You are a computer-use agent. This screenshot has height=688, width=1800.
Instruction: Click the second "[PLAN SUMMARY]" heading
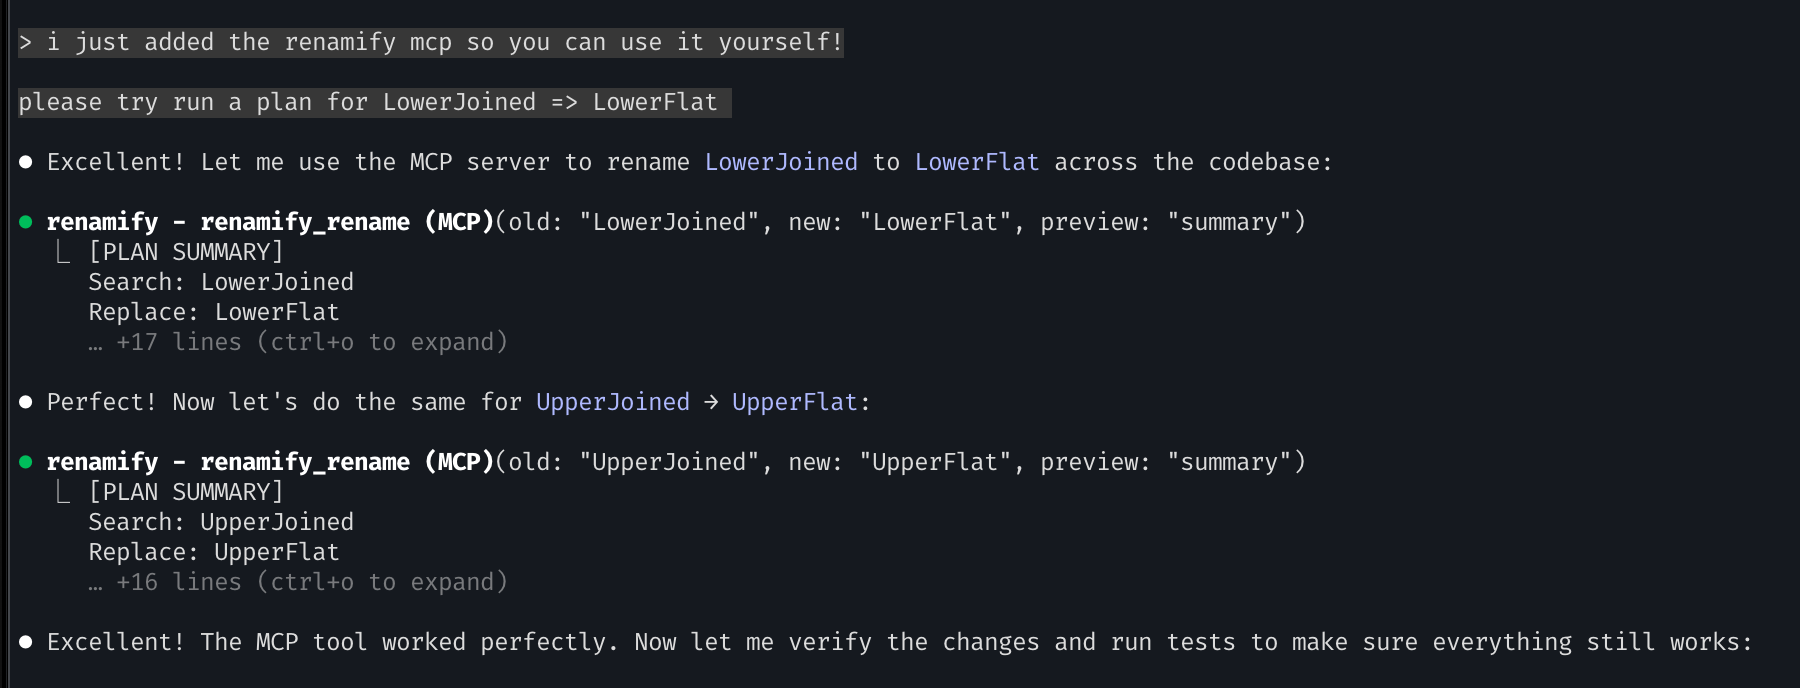(186, 492)
